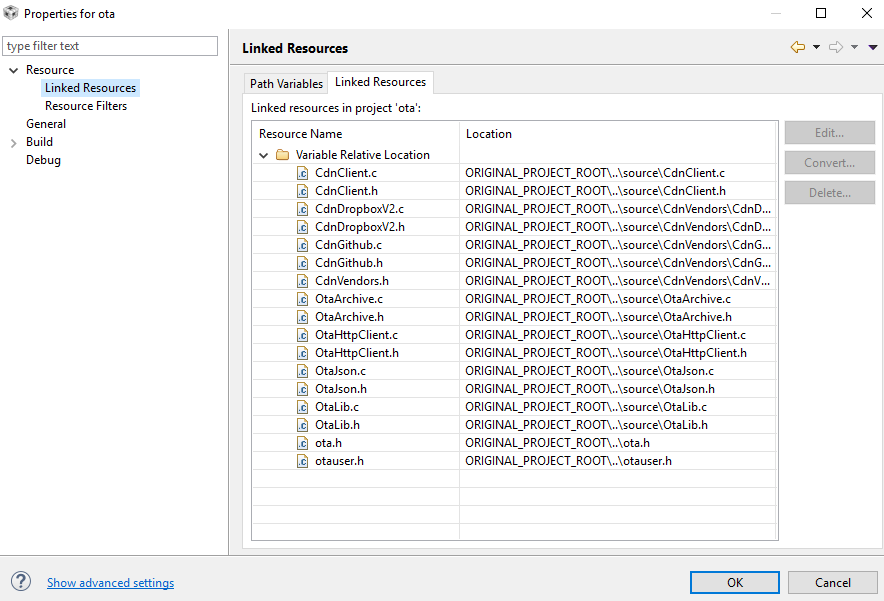The width and height of the screenshot is (884, 601).
Task: Switch to the Path Variables tab
Action: (286, 84)
